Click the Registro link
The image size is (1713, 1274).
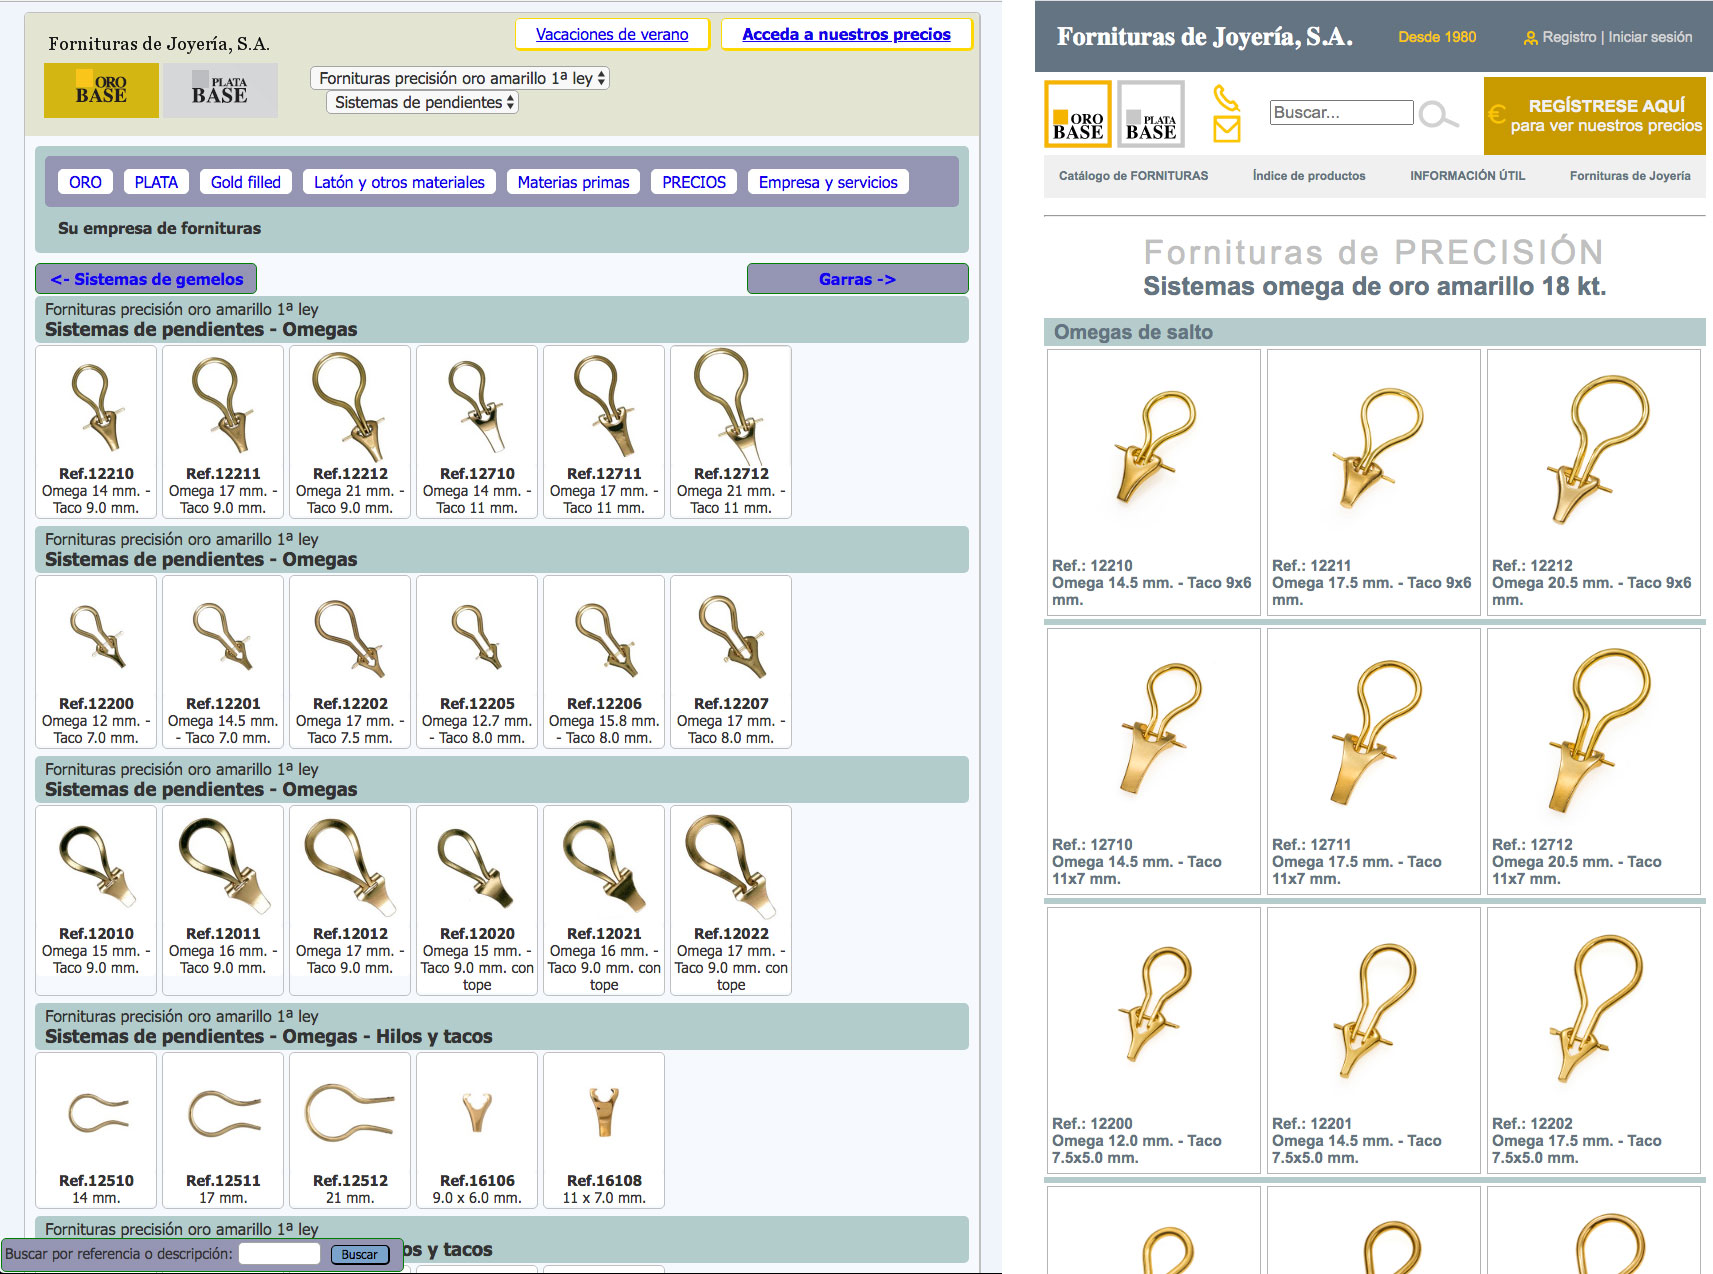[x=1569, y=37]
